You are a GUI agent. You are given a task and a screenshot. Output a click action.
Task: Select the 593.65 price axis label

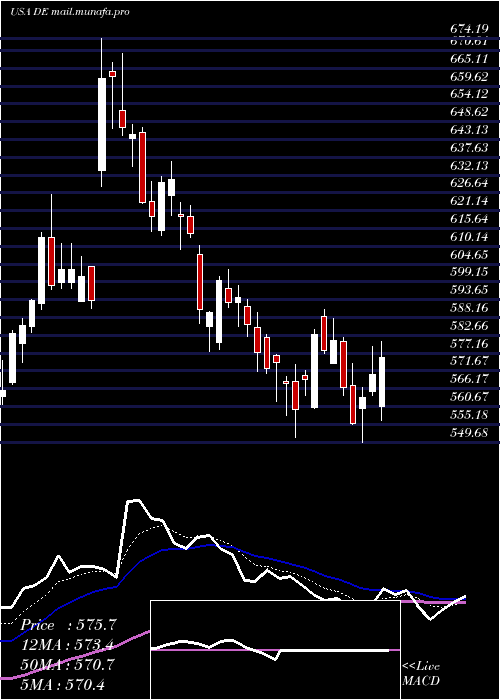point(469,290)
